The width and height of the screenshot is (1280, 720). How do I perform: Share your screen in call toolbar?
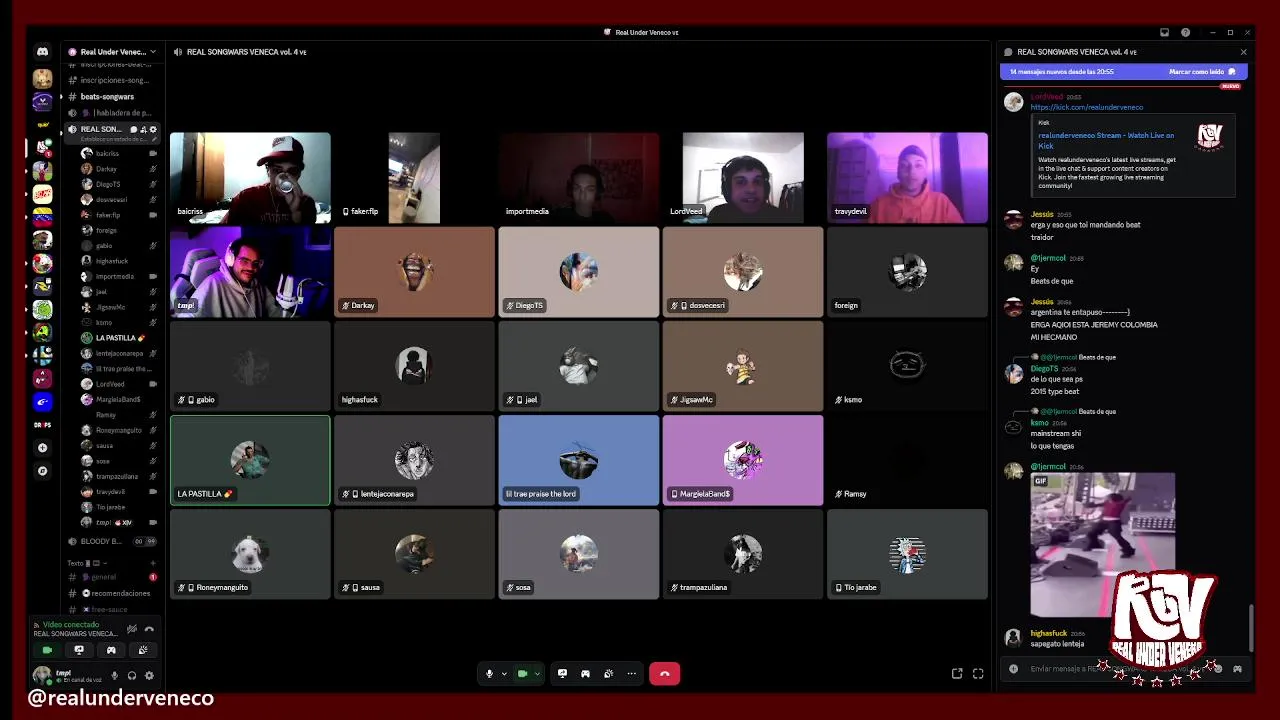562,674
